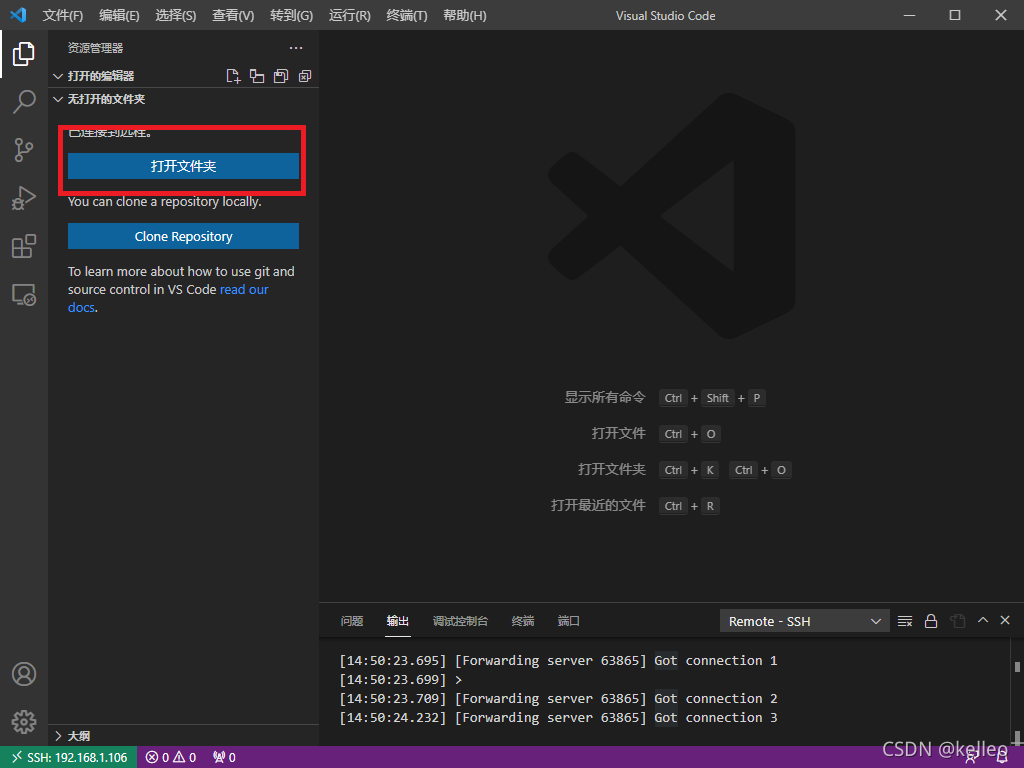1024x768 pixels.
Task: Toggle vertical/horizontal editor layout icon
Action: coord(257,76)
